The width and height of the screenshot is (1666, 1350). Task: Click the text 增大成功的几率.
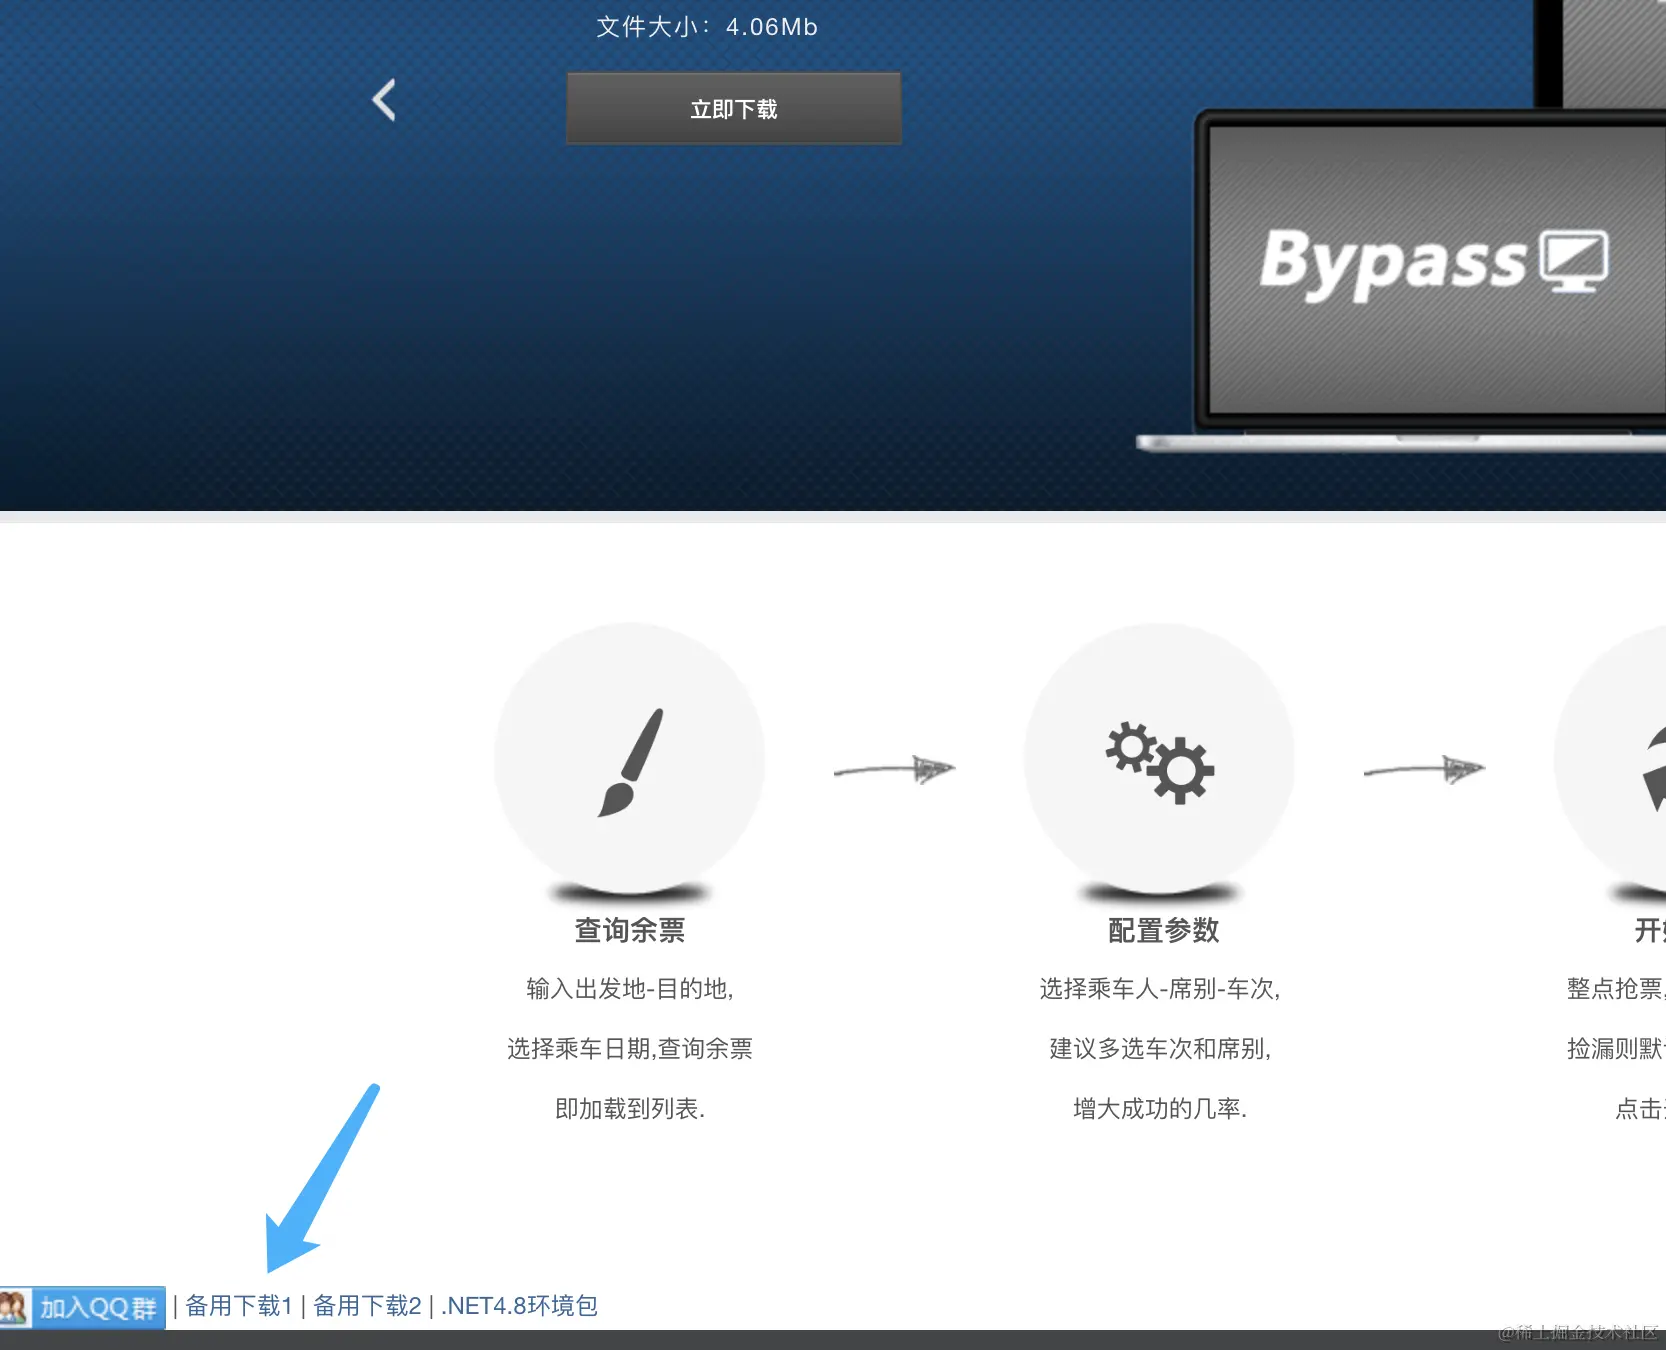click(1160, 1109)
